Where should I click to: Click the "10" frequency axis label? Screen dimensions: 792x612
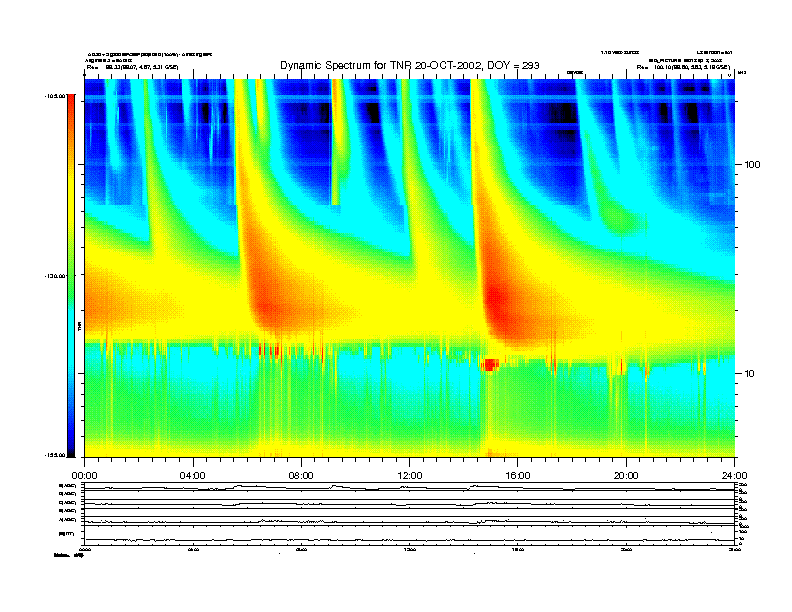coord(750,374)
